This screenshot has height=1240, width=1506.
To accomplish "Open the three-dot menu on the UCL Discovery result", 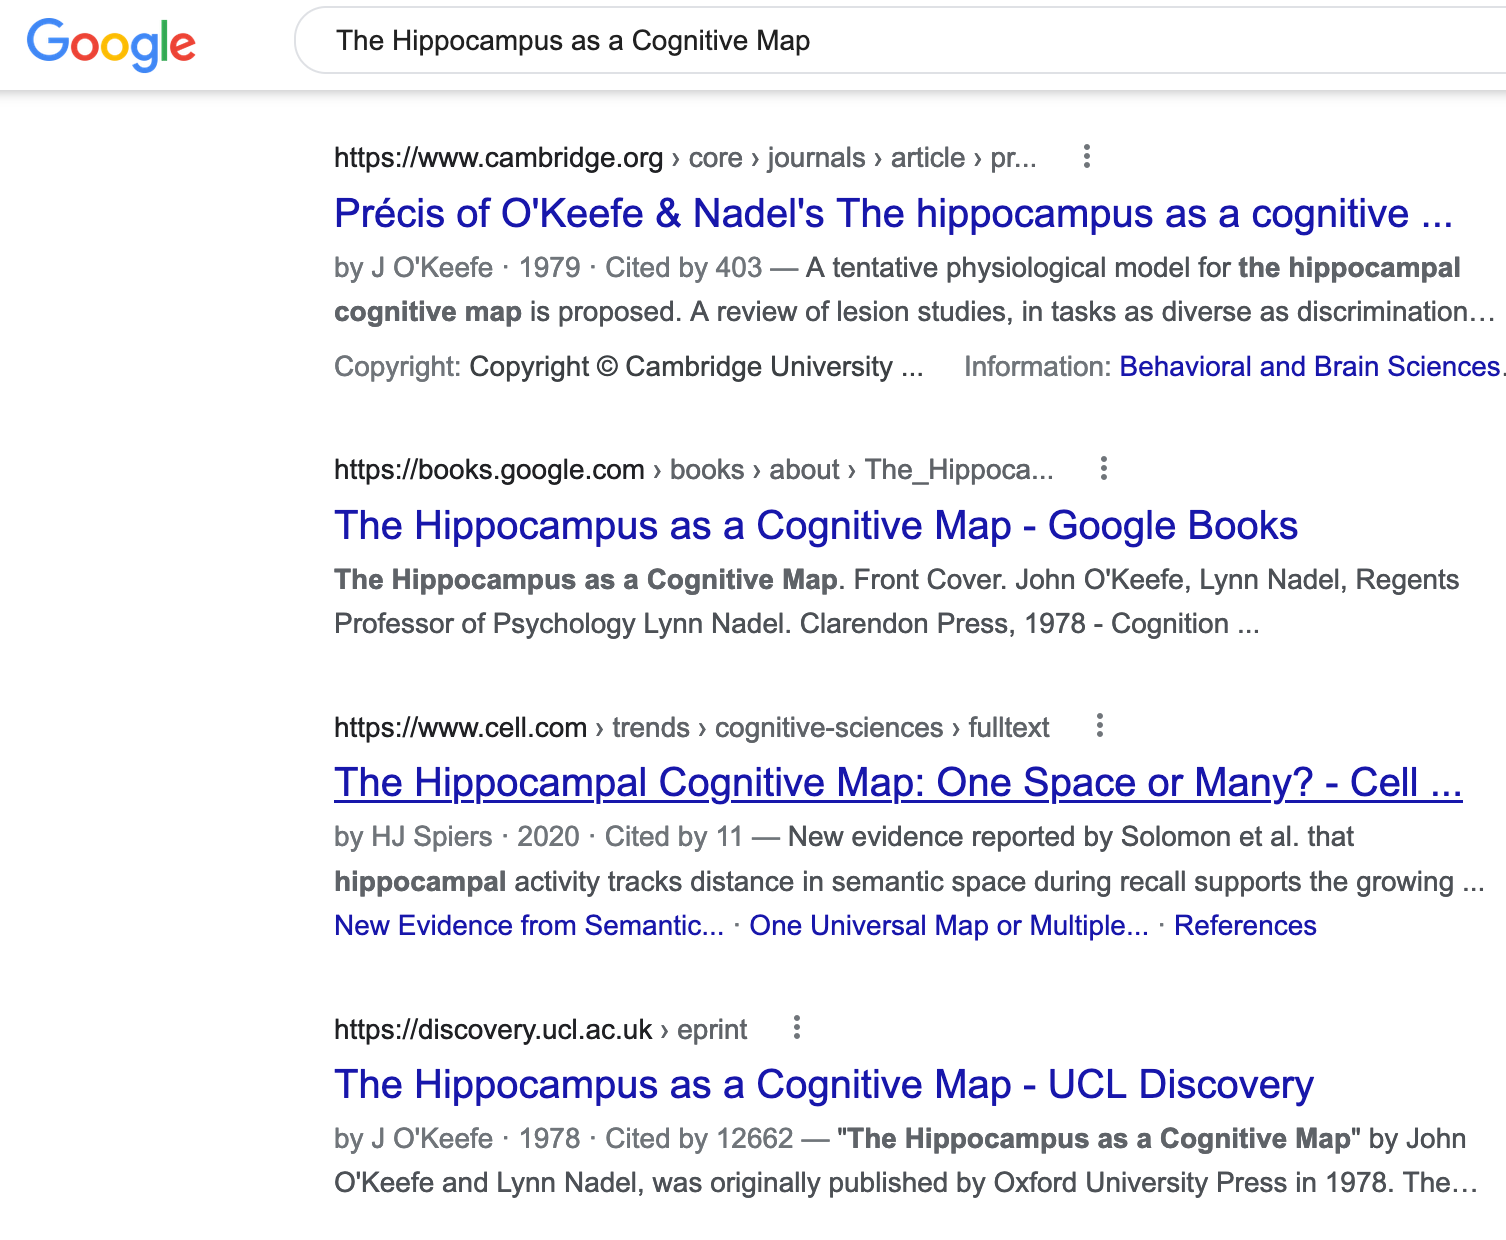I will 797,1029.
